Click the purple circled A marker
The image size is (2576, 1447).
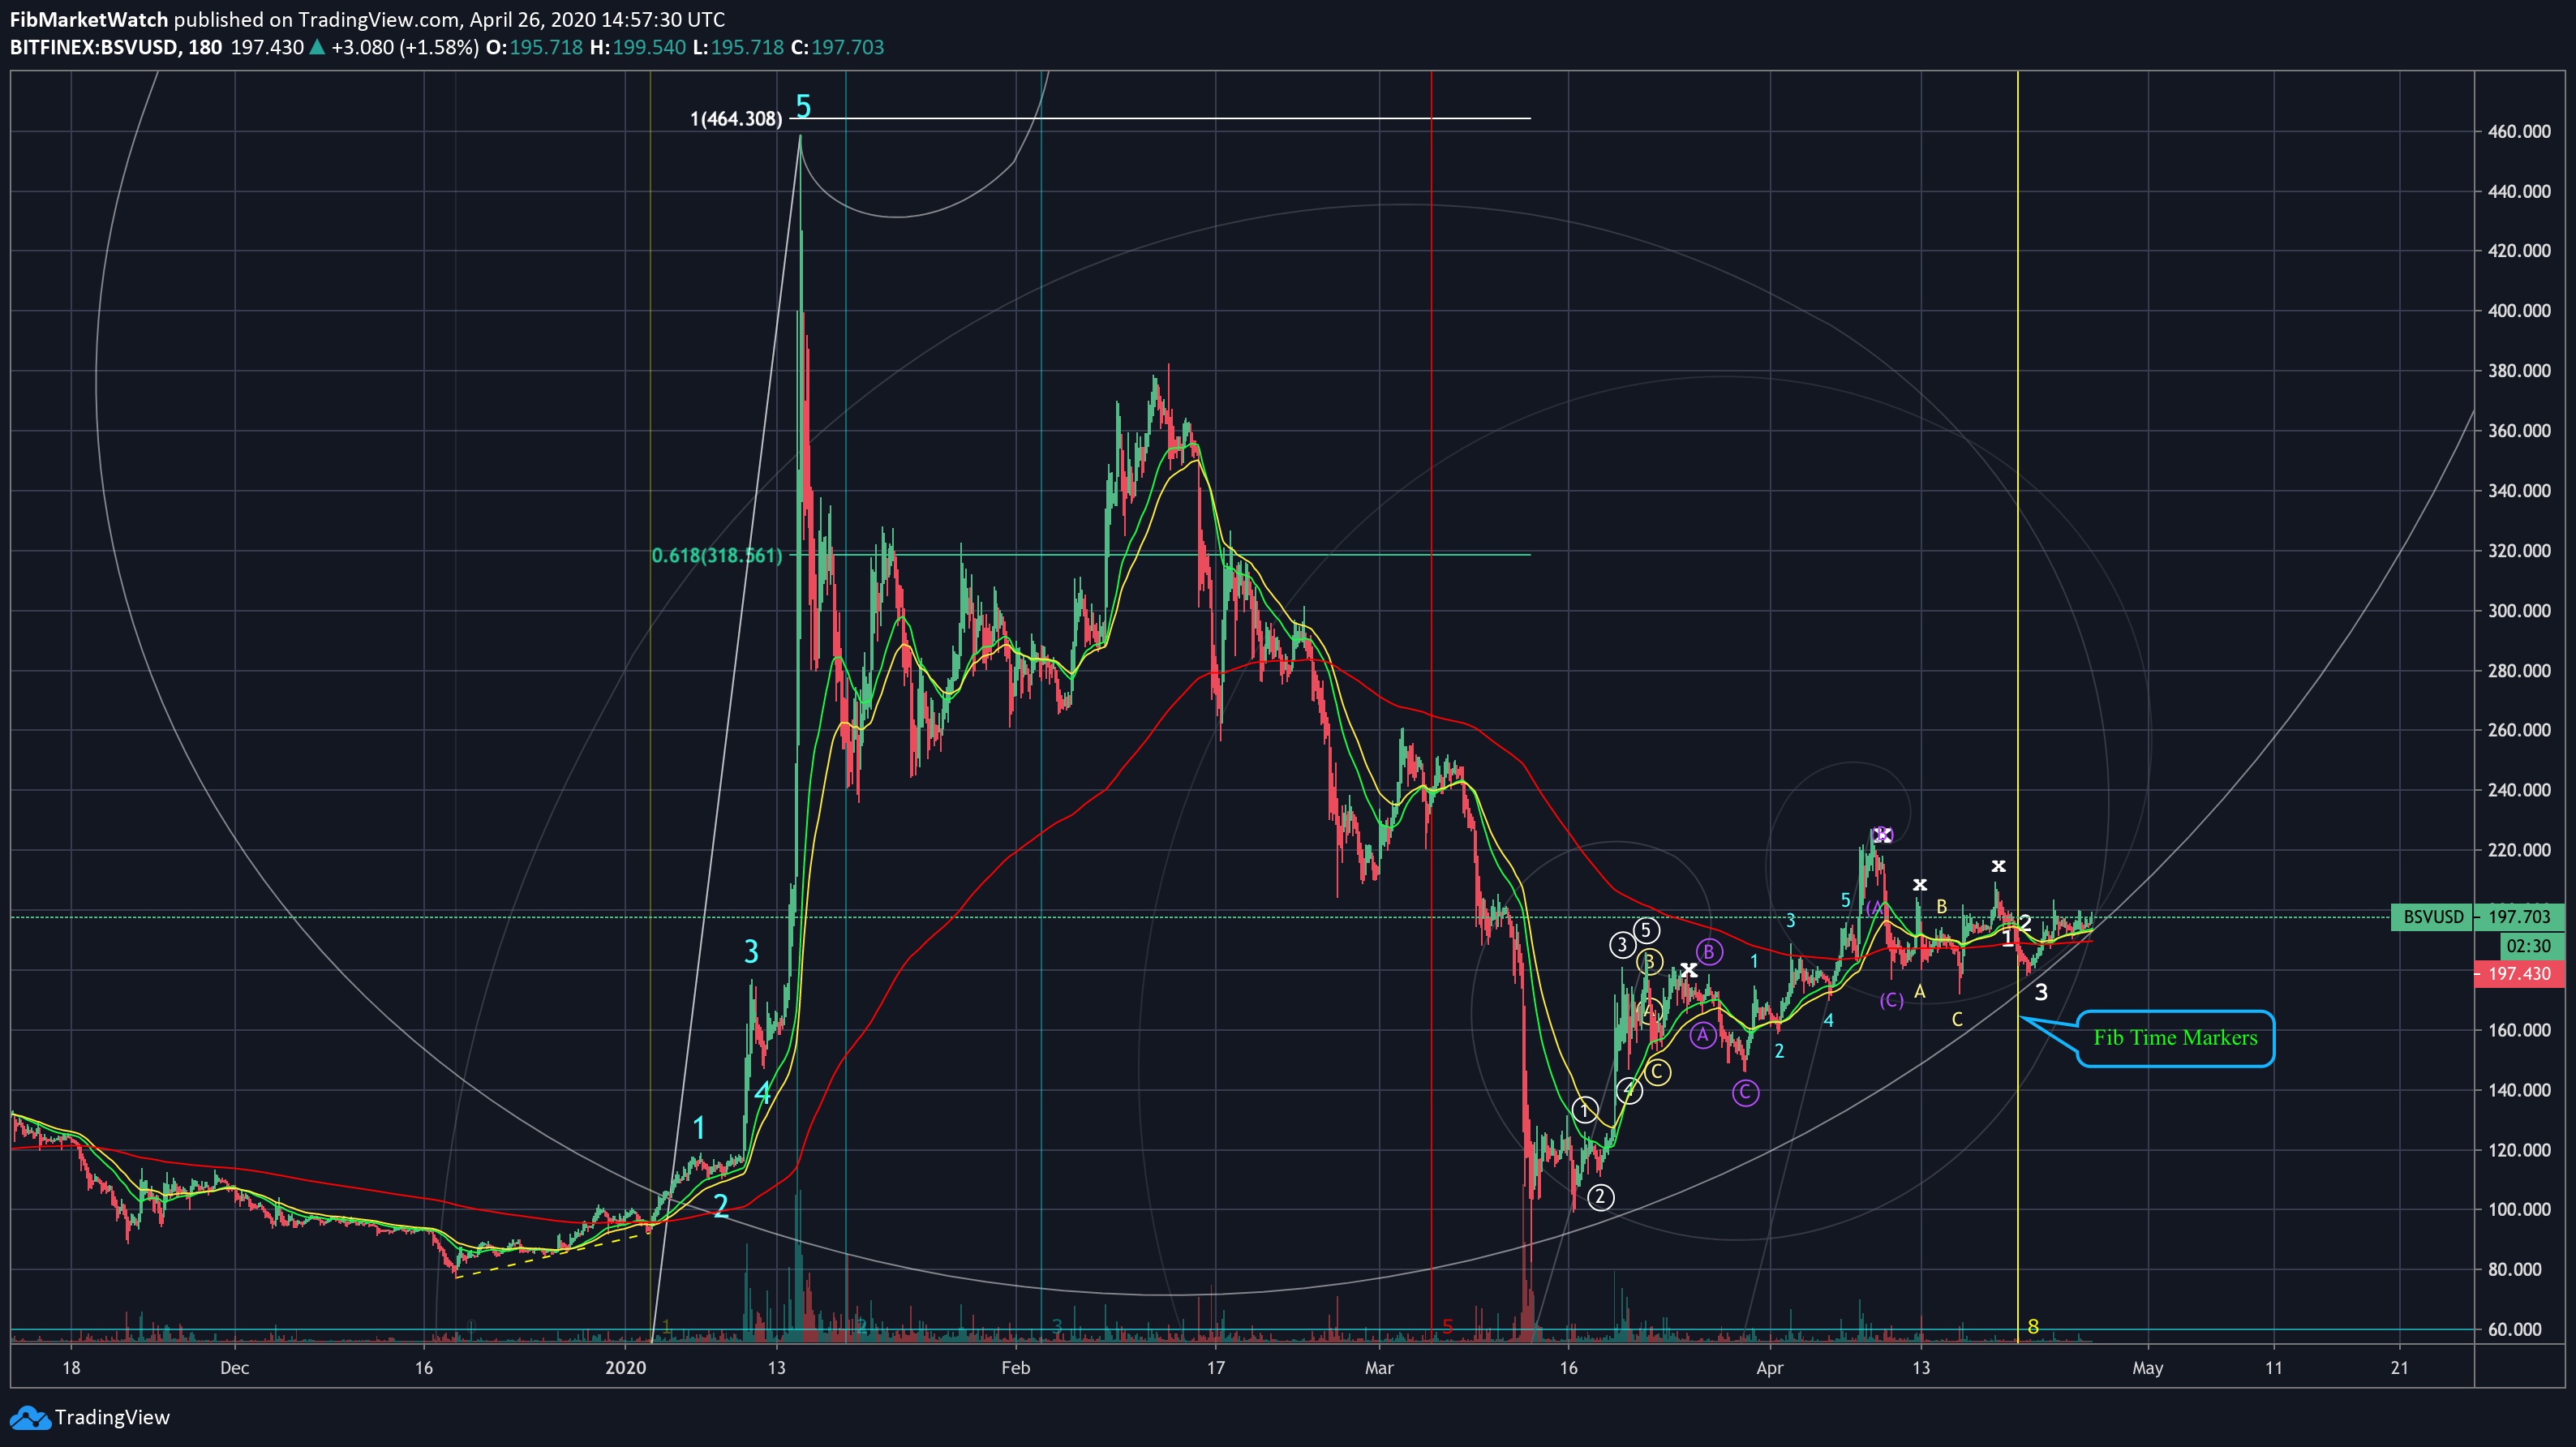click(1702, 1035)
